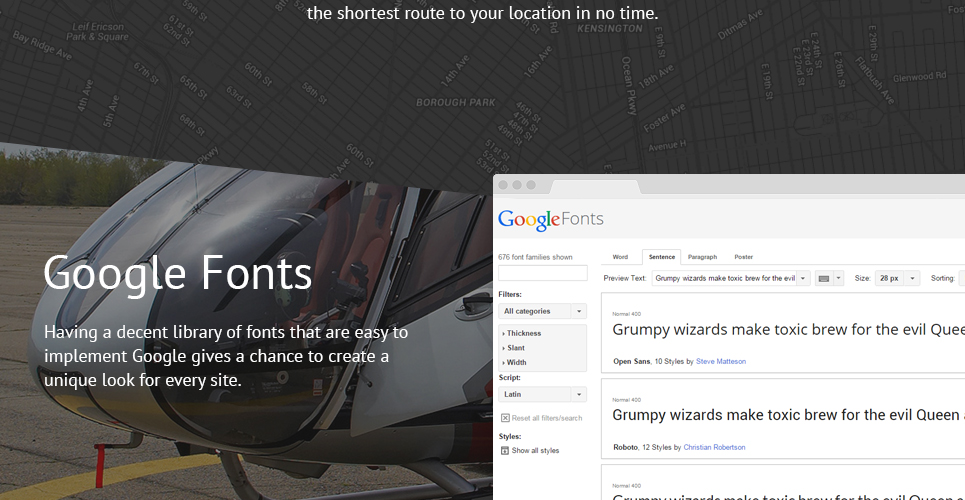The image size is (965, 500).
Task: Click 'Normal 400' in the Roboto card
Action: click(x=627, y=400)
